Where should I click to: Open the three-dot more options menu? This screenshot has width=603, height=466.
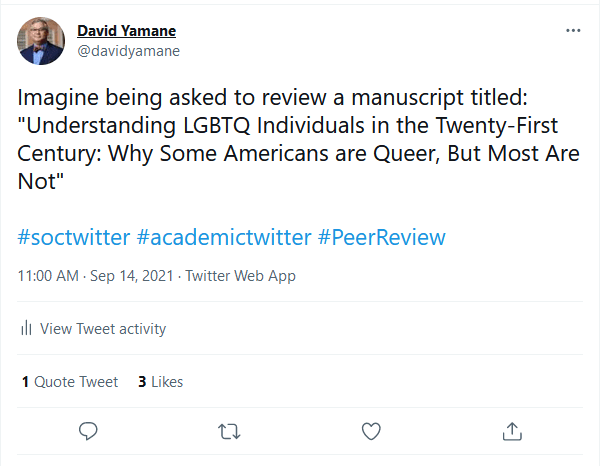pyautogui.click(x=573, y=31)
